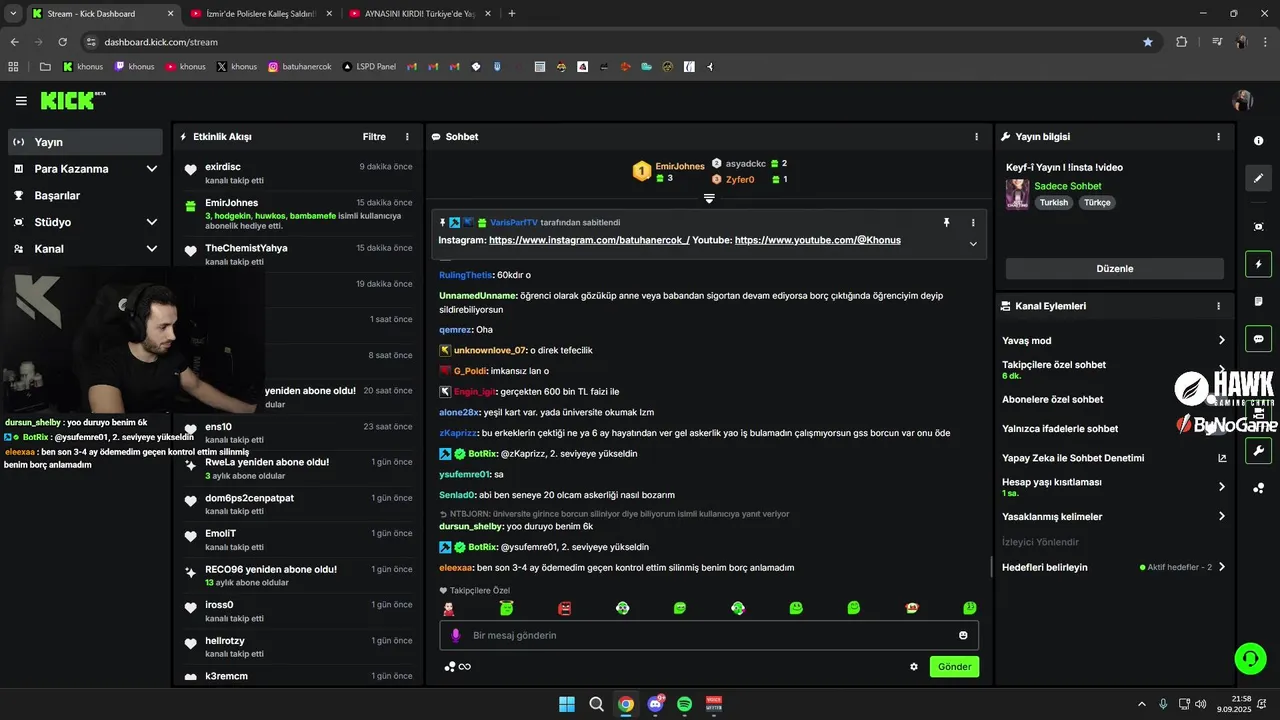Open chat settings gear icon
1280x720 pixels.
tap(914, 667)
